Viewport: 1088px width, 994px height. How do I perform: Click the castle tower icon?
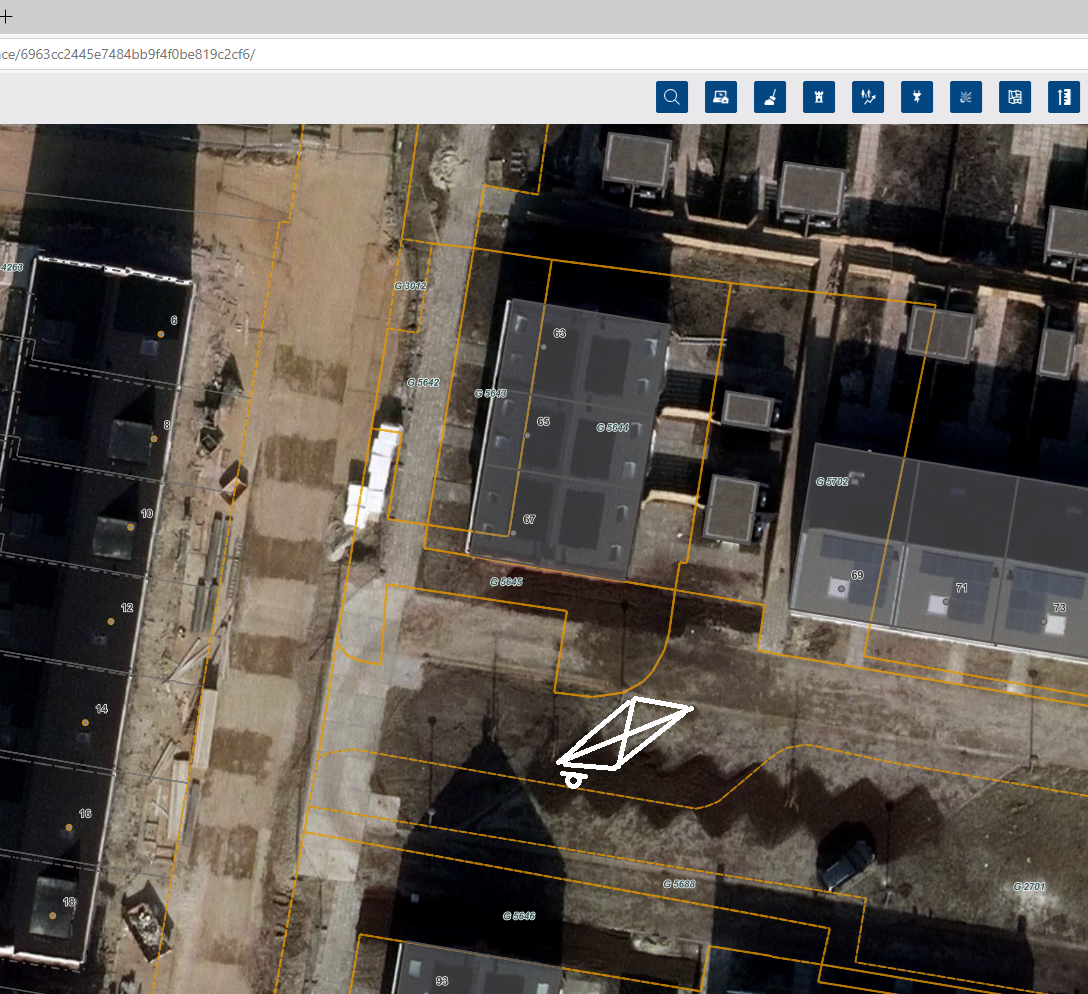819,97
